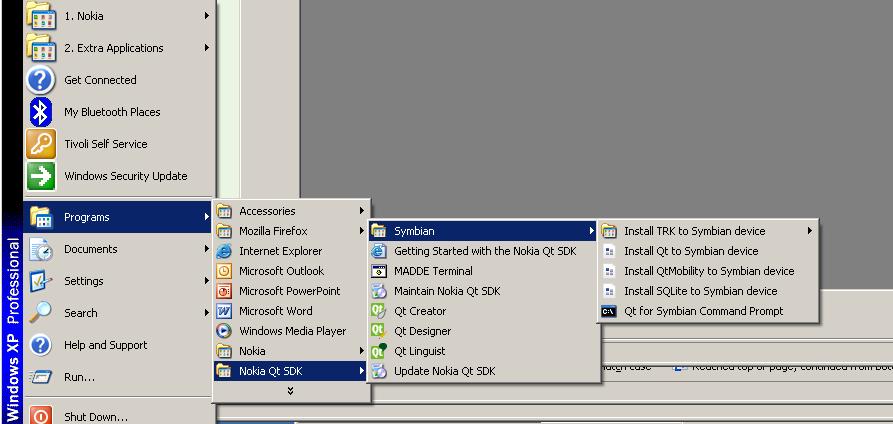Click the Qt Creator icon
Image resolution: width=893 pixels, height=424 pixels.
point(378,311)
